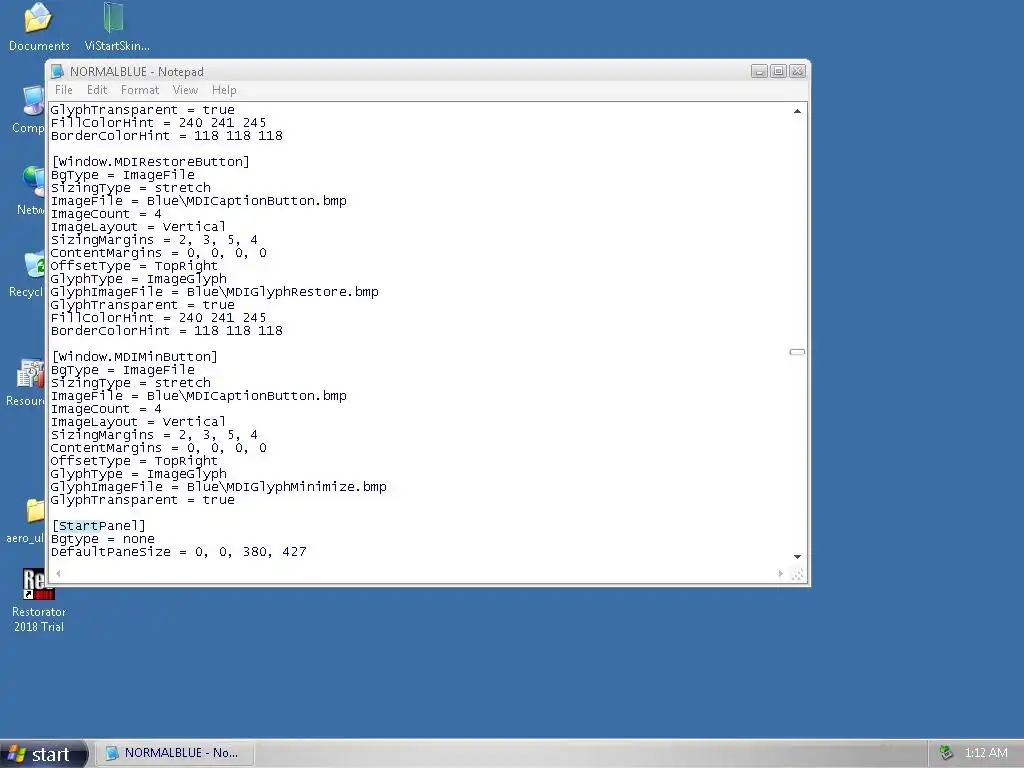
Task: Open the View menu
Action: pyautogui.click(x=185, y=90)
